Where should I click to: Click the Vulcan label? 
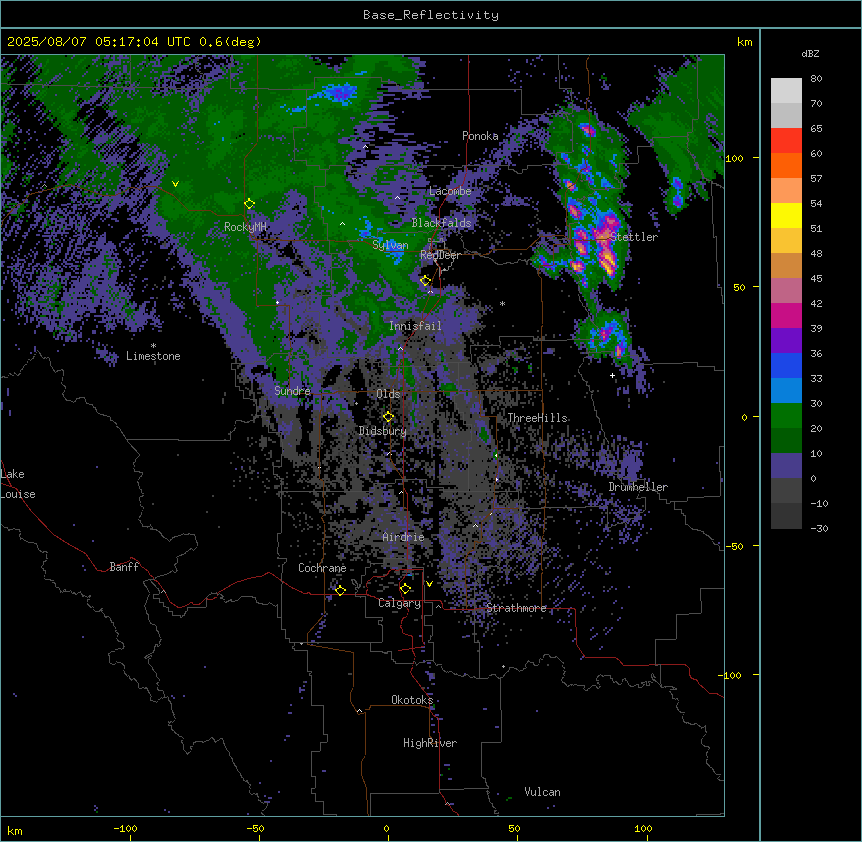click(543, 792)
